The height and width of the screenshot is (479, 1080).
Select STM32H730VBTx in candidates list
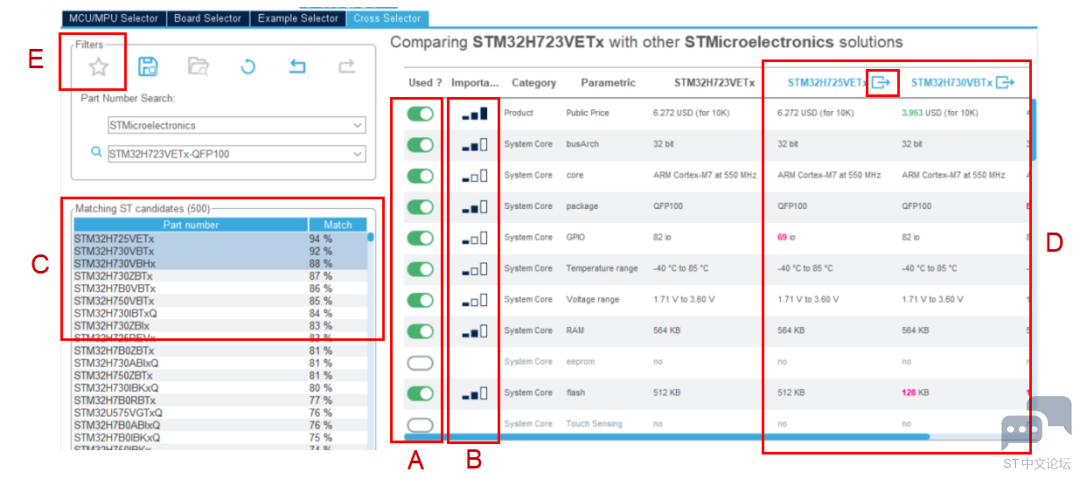pos(220,251)
